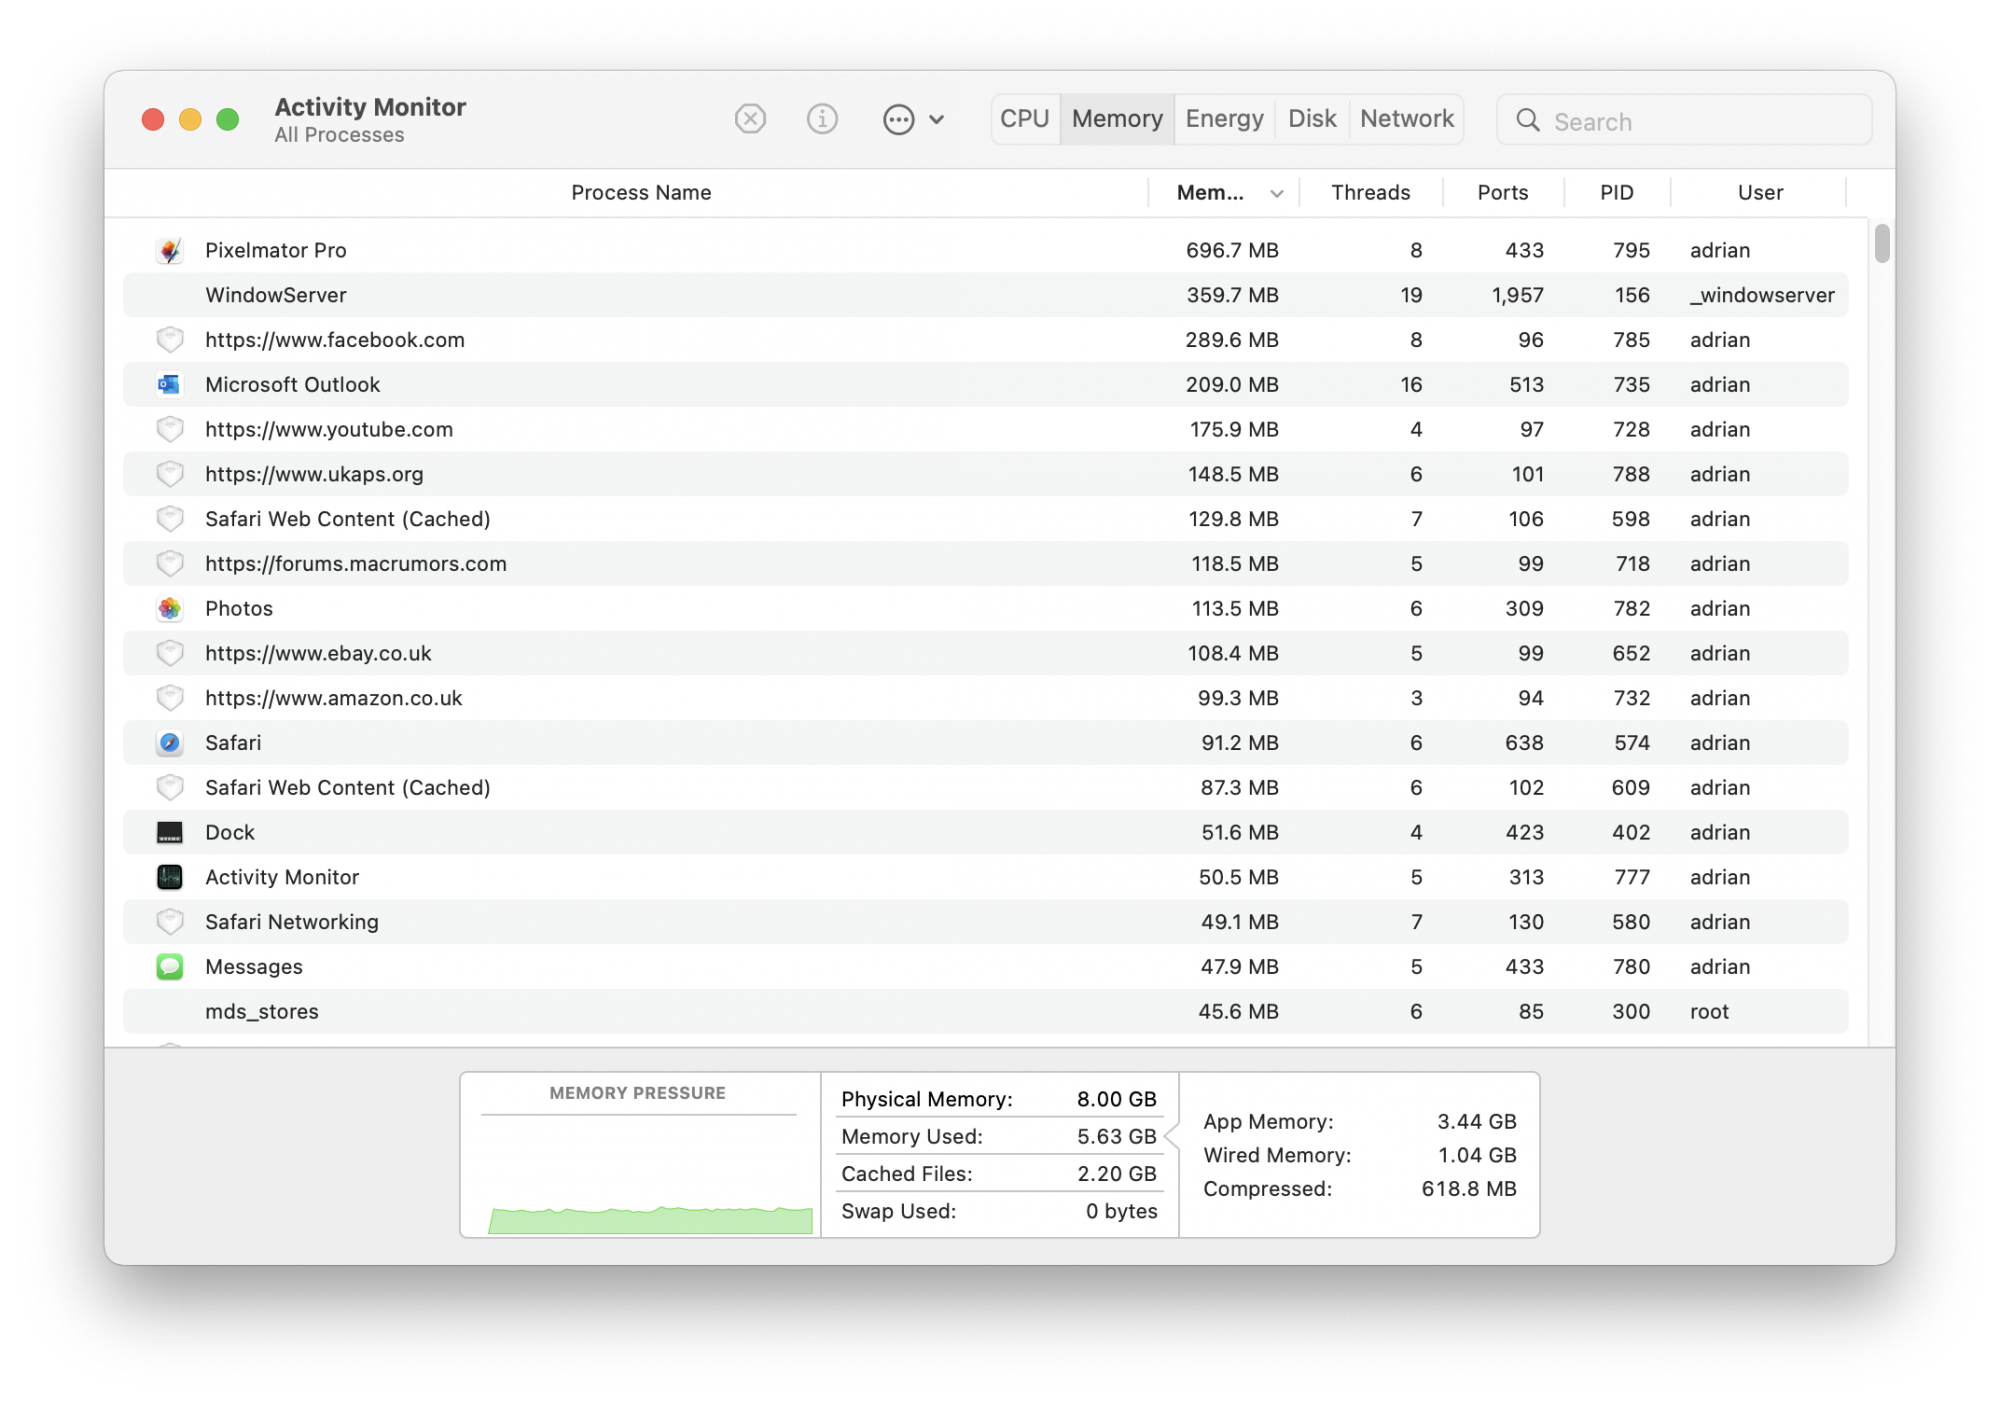Click the Microsoft Outlook process icon

point(170,385)
